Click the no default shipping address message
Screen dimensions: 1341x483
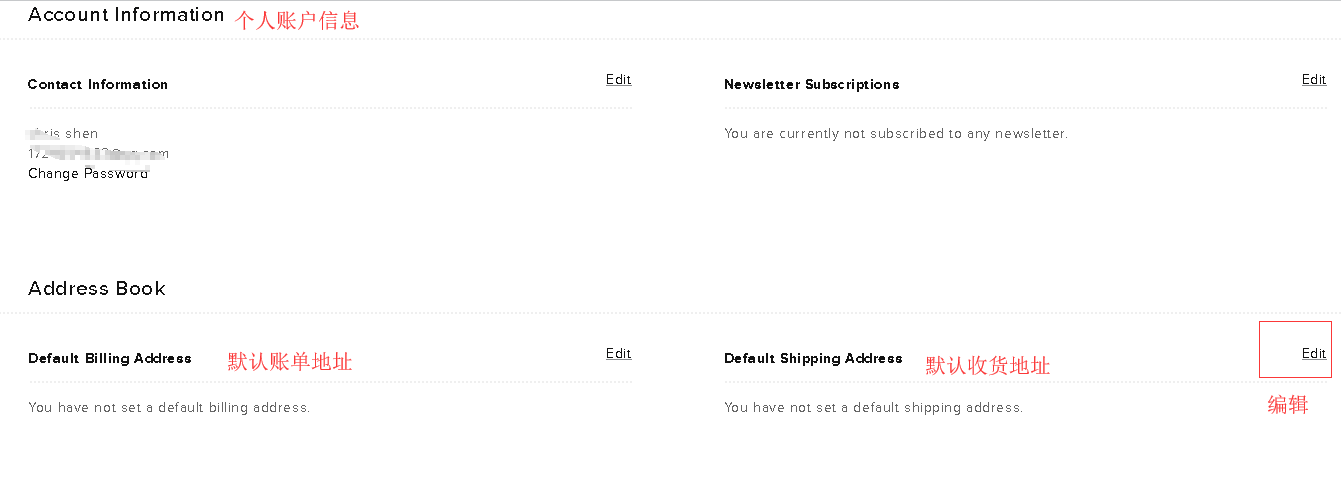pos(873,408)
